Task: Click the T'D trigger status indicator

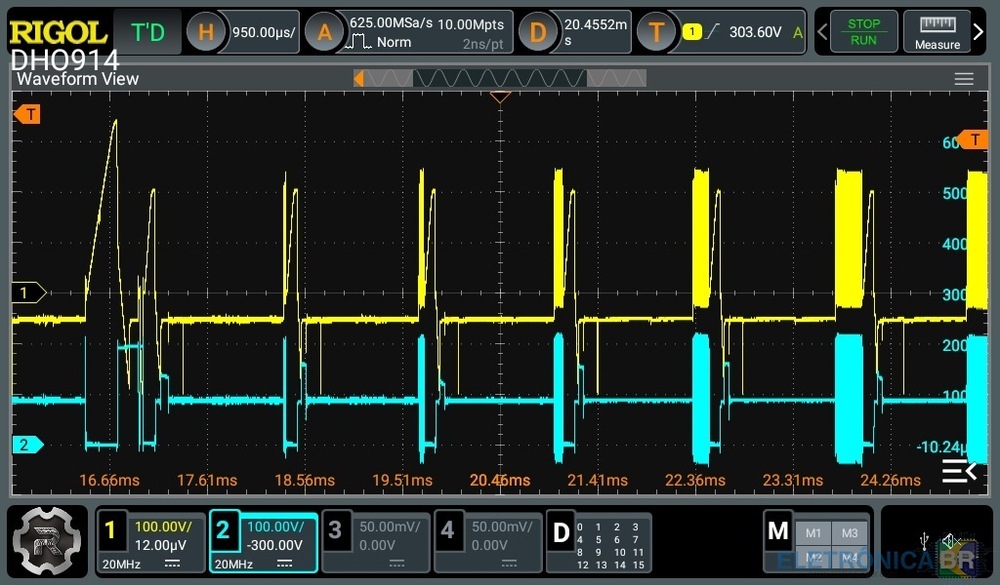Action: [x=147, y=32]
